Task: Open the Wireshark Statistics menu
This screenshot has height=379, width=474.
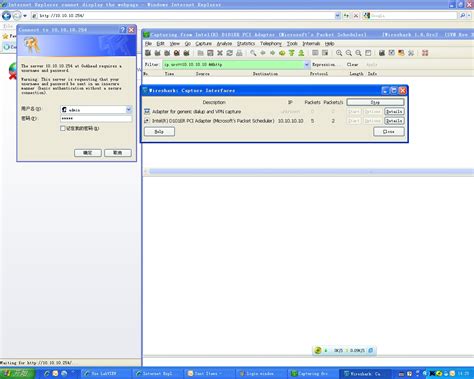Action: pyautogui.click(x=246, y=44)
